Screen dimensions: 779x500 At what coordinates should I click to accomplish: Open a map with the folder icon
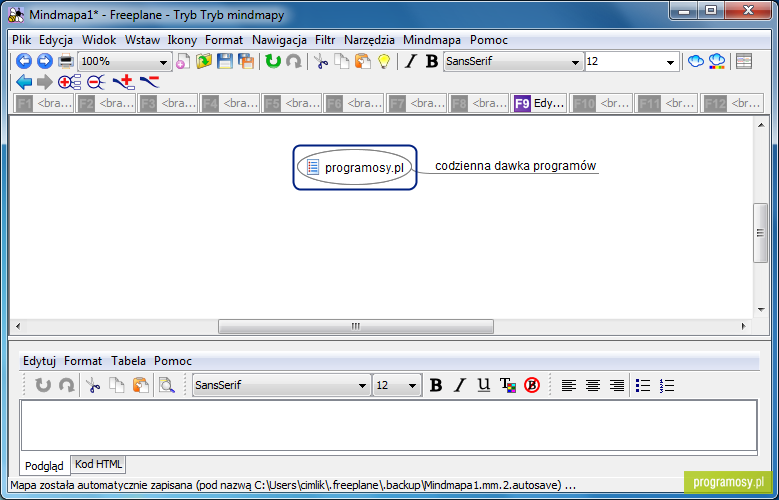(204, 62)
